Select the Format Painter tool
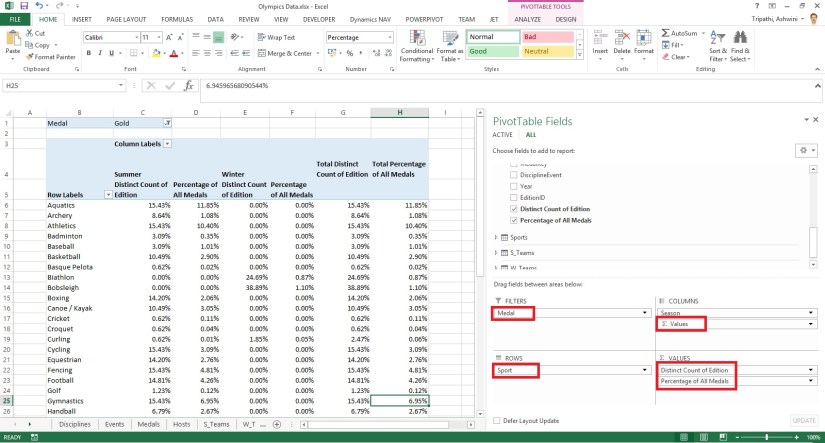This screenshot has width=825, height=443. 51,57
